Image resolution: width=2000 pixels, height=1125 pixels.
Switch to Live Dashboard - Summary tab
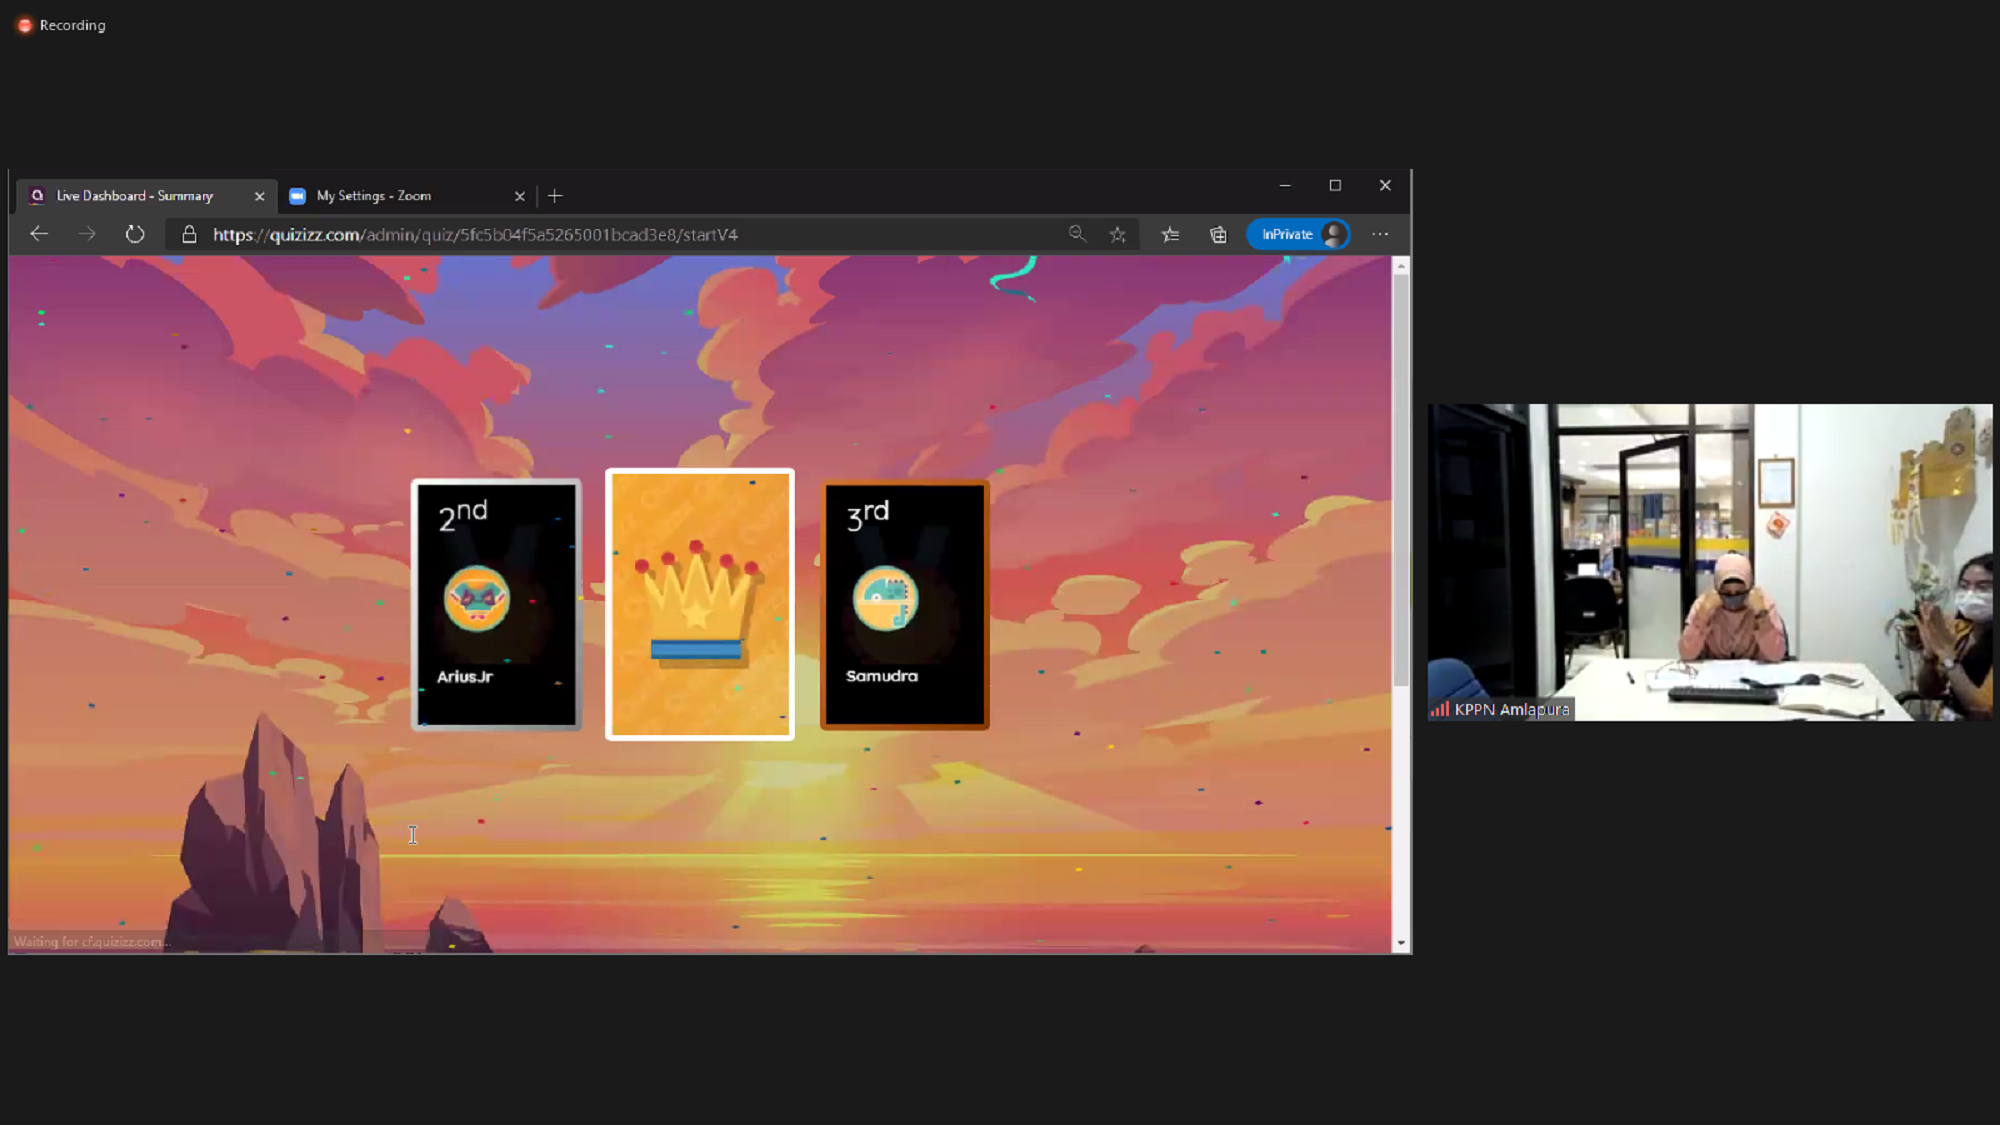pos(145,196)
